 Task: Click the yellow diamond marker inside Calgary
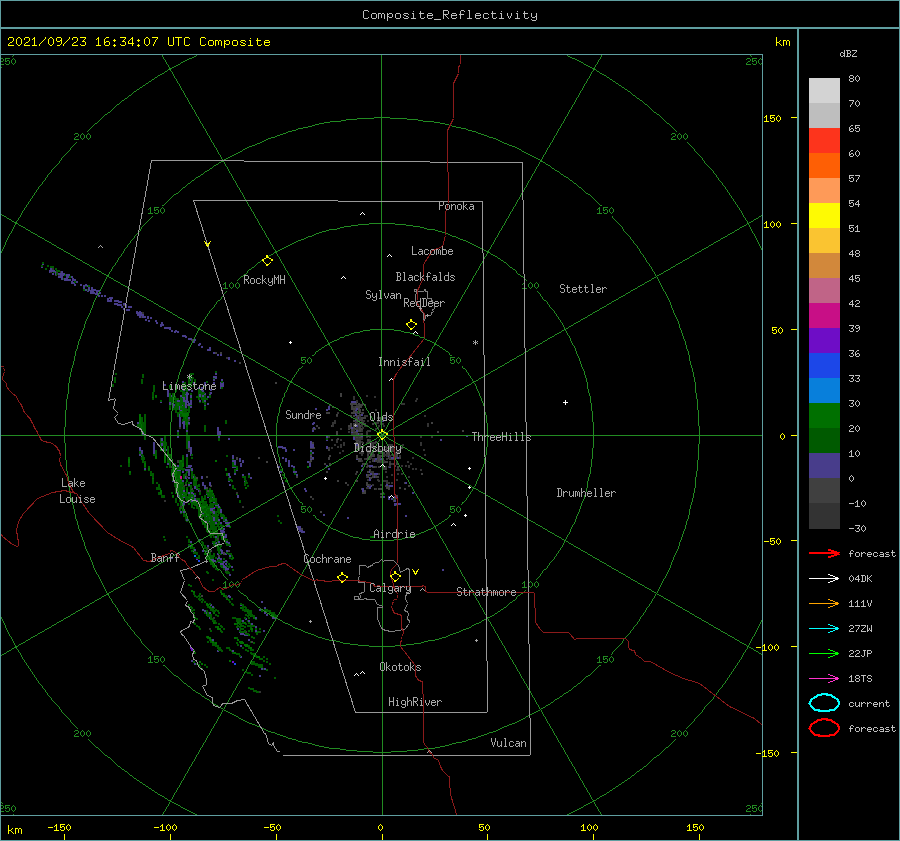(395, 576)
